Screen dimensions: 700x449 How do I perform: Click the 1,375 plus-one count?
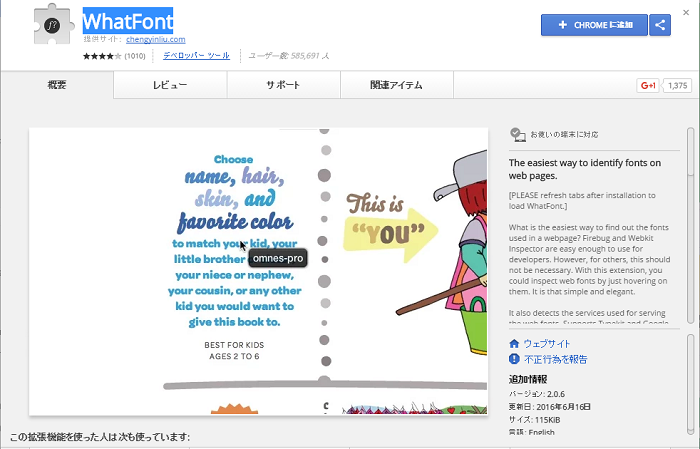(678, 85)
